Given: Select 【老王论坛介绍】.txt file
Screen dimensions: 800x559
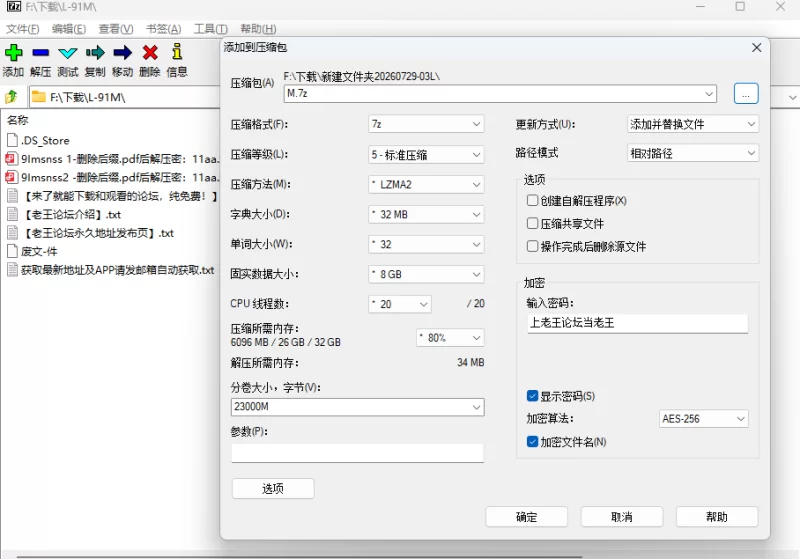Looking at the screenshot, I should tap(71, 215).
